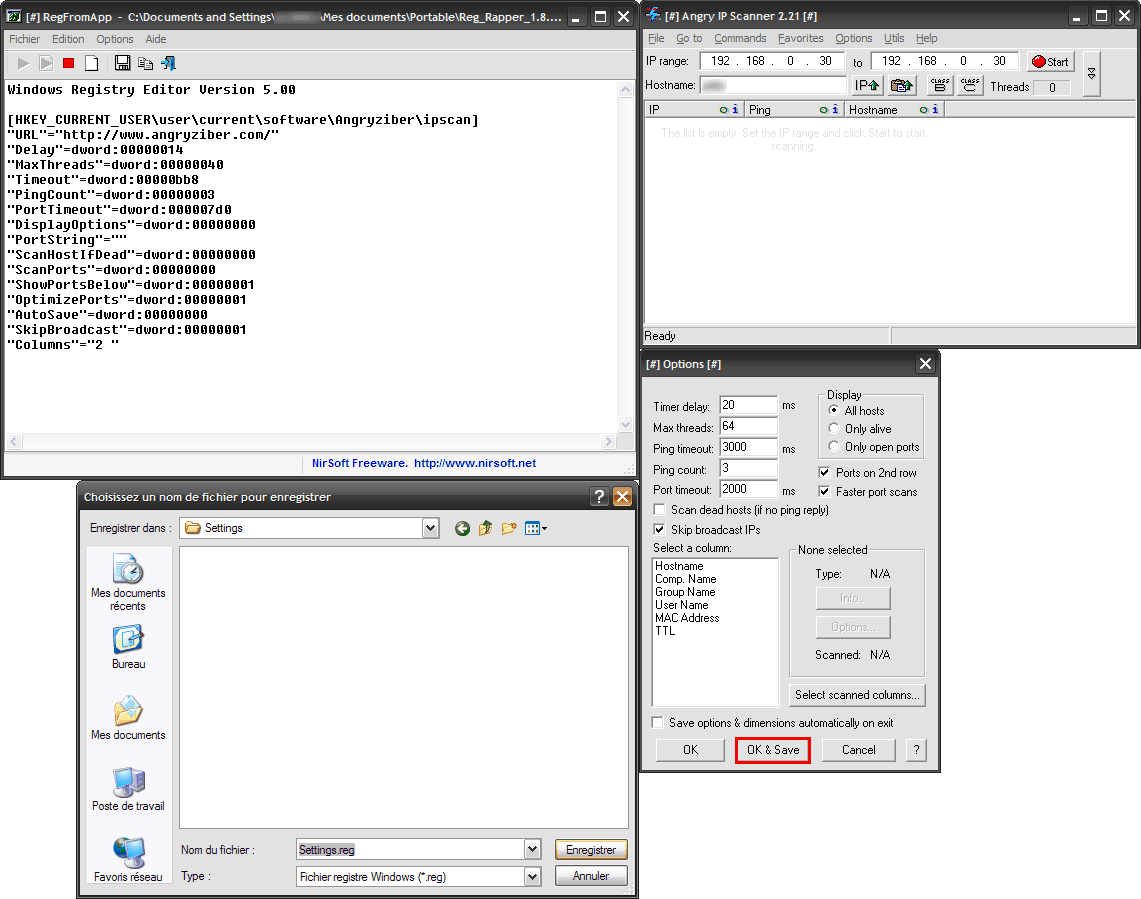Select the Only alive display option
The height and width of the screenshot is (899, 1141).
tap(834, 429)
